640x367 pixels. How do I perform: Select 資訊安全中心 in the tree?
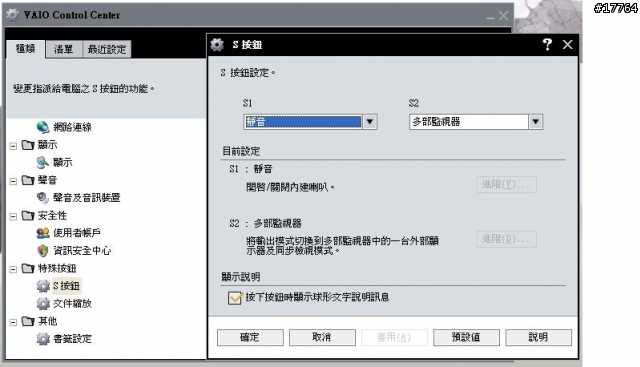click(82, 251)
